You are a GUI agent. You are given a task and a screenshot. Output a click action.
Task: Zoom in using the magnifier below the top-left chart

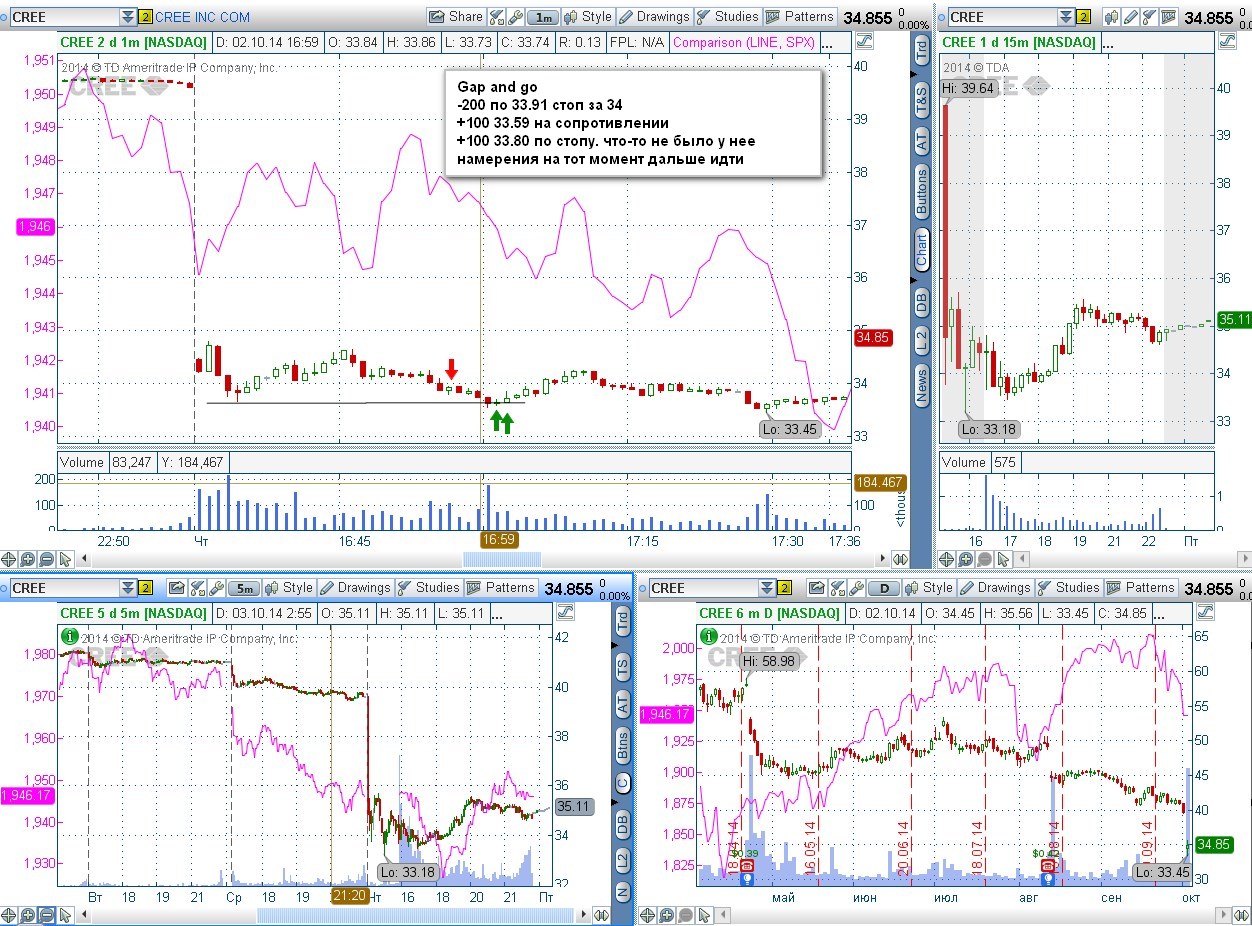(28, 559)
